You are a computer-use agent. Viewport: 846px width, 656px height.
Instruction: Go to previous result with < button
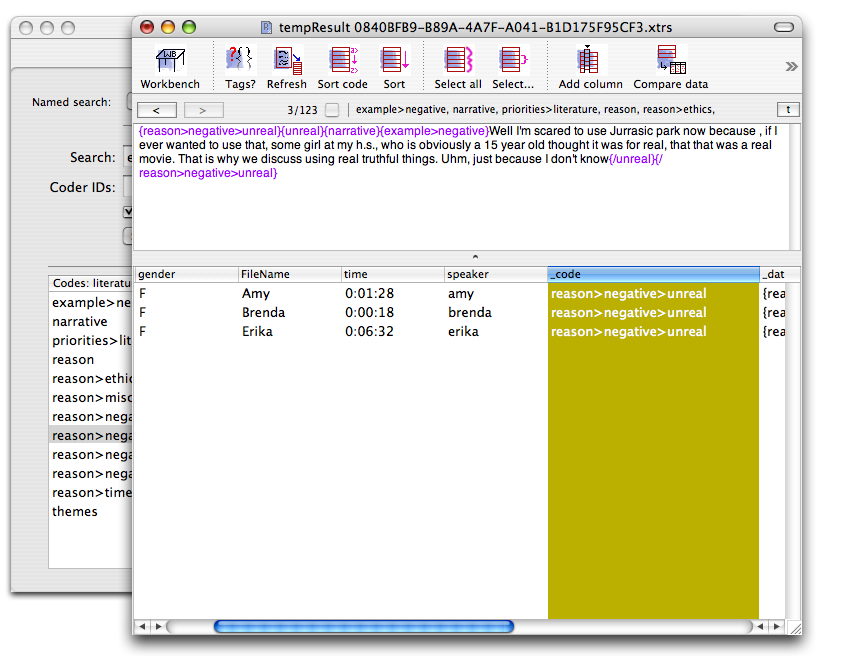point(156,110)
